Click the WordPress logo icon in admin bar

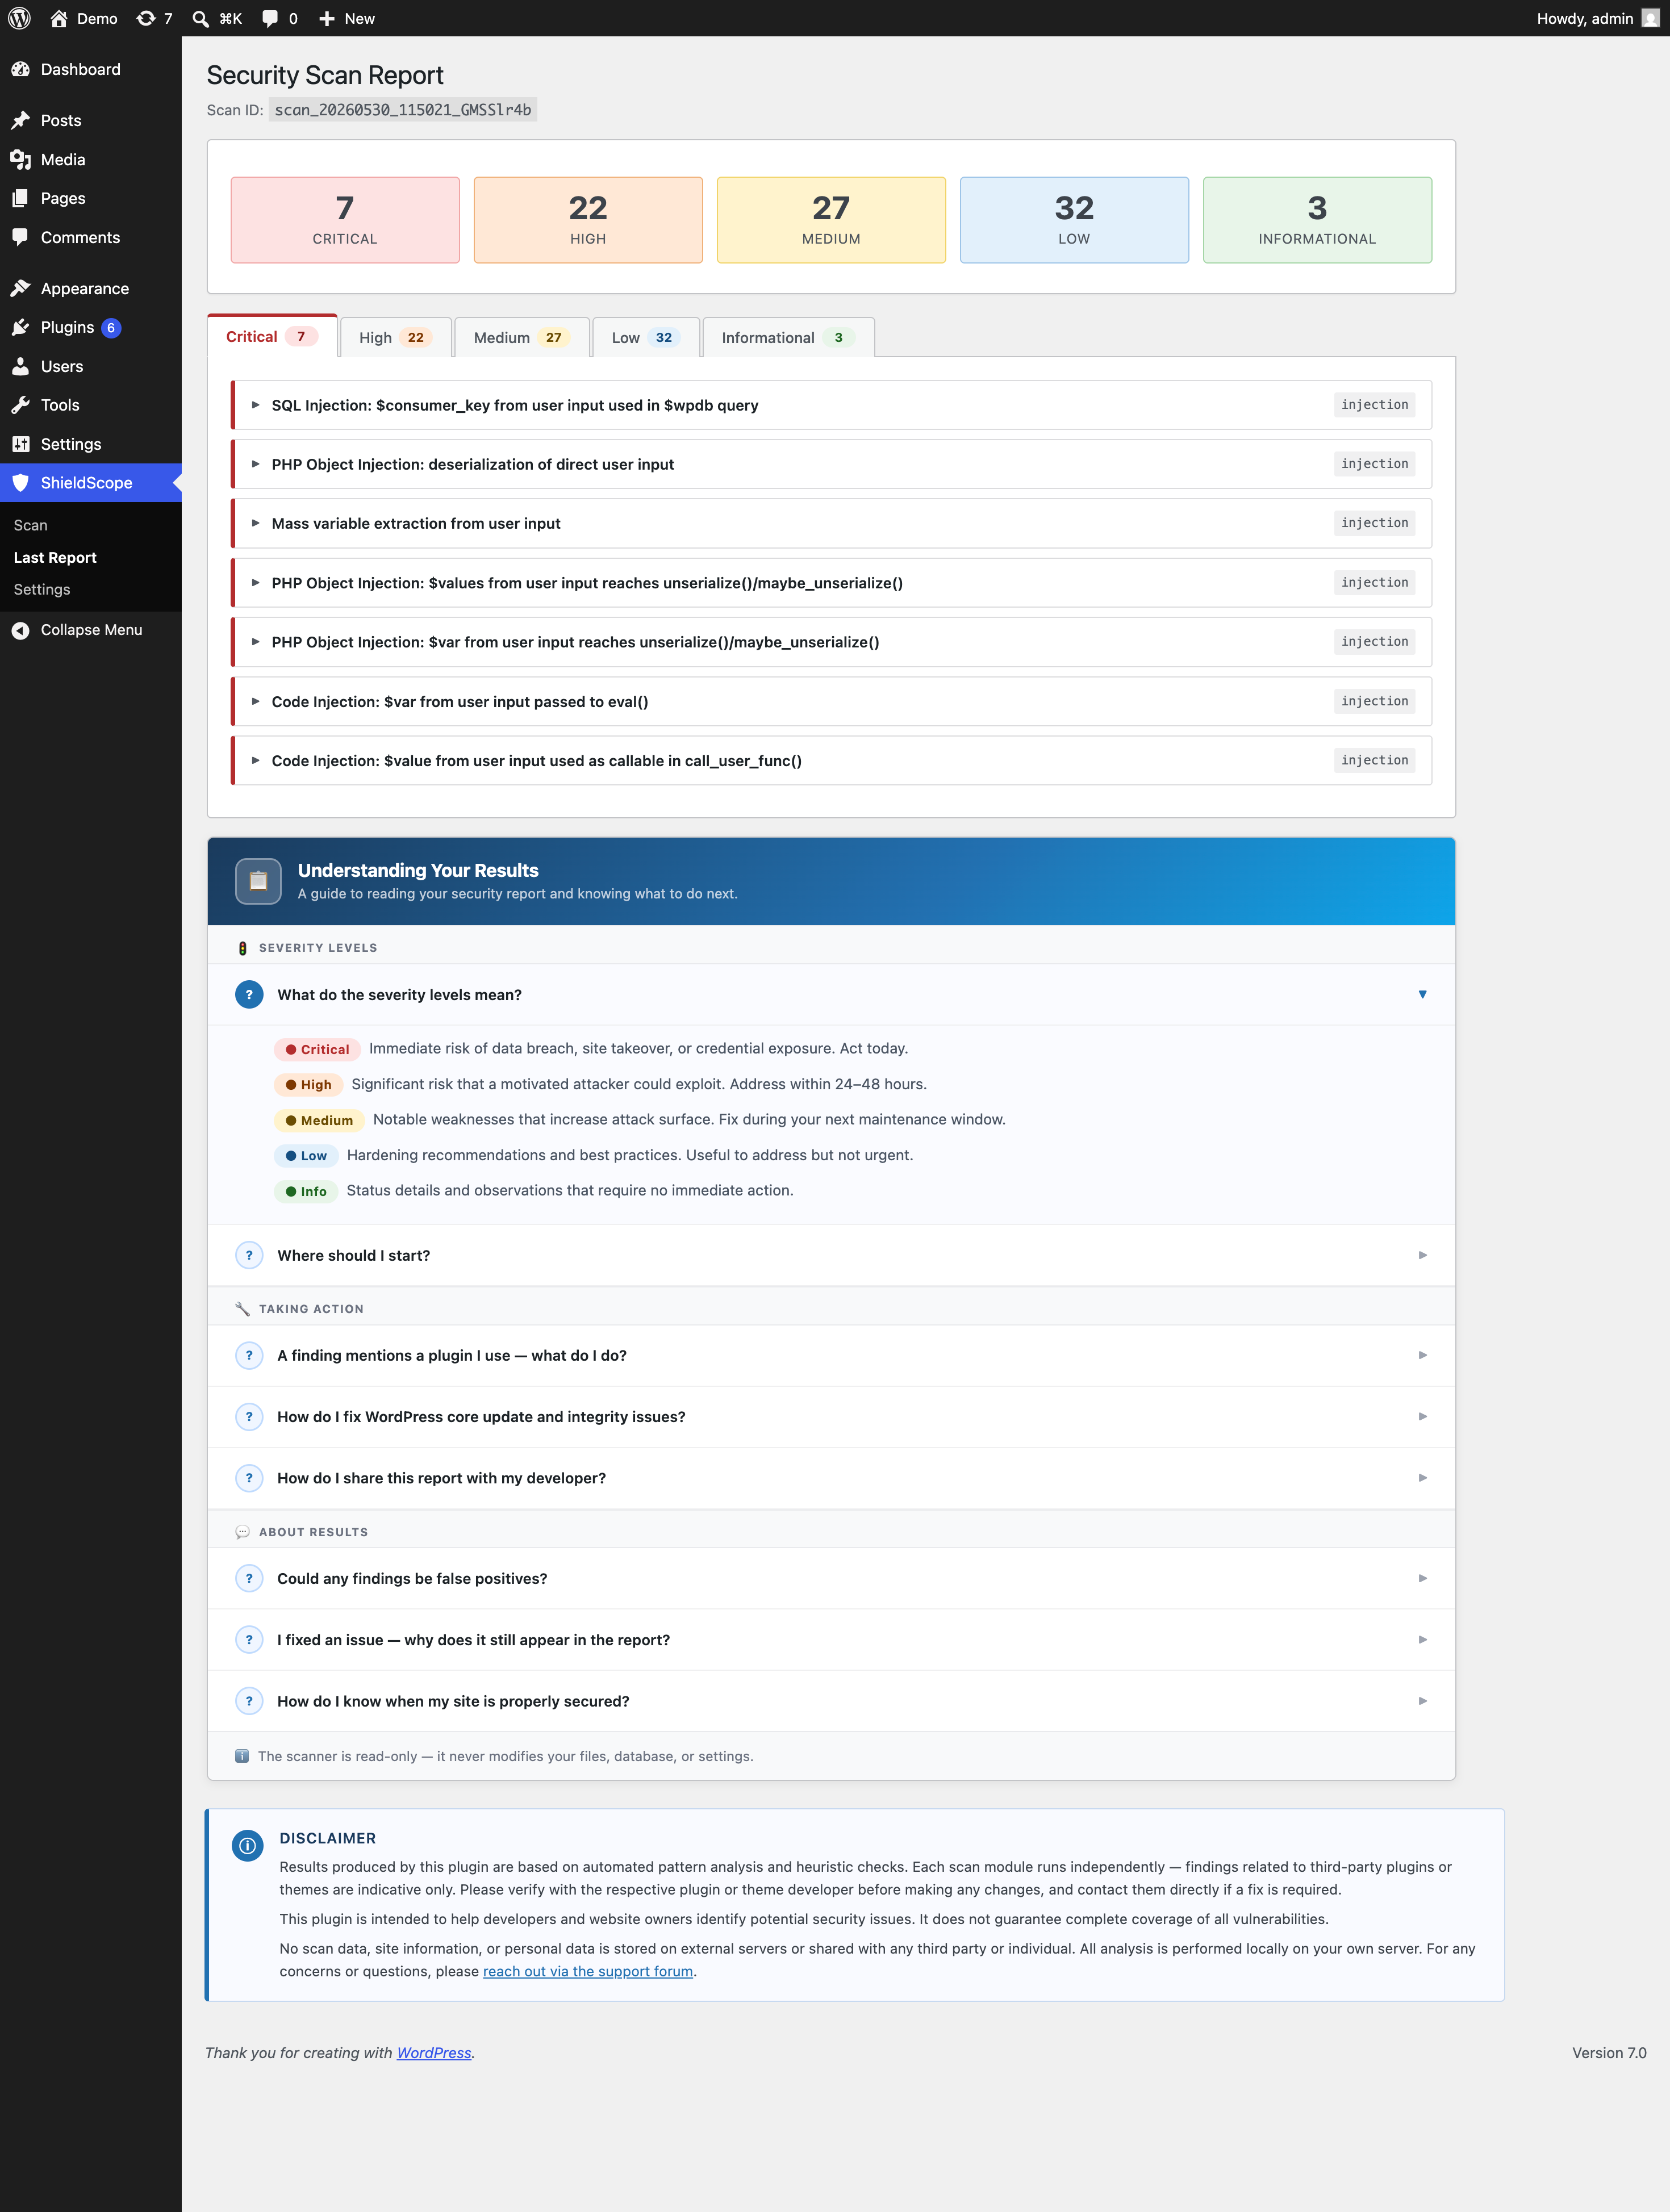(19, 18)
